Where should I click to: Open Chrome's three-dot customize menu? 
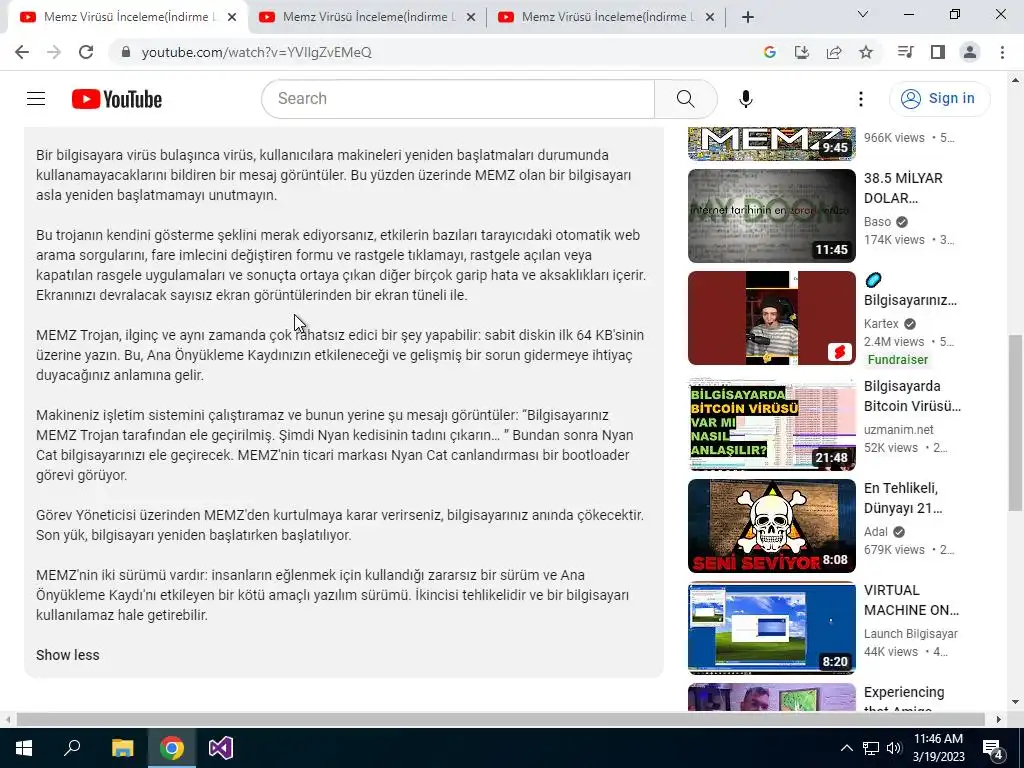[x=1002, y=52]
